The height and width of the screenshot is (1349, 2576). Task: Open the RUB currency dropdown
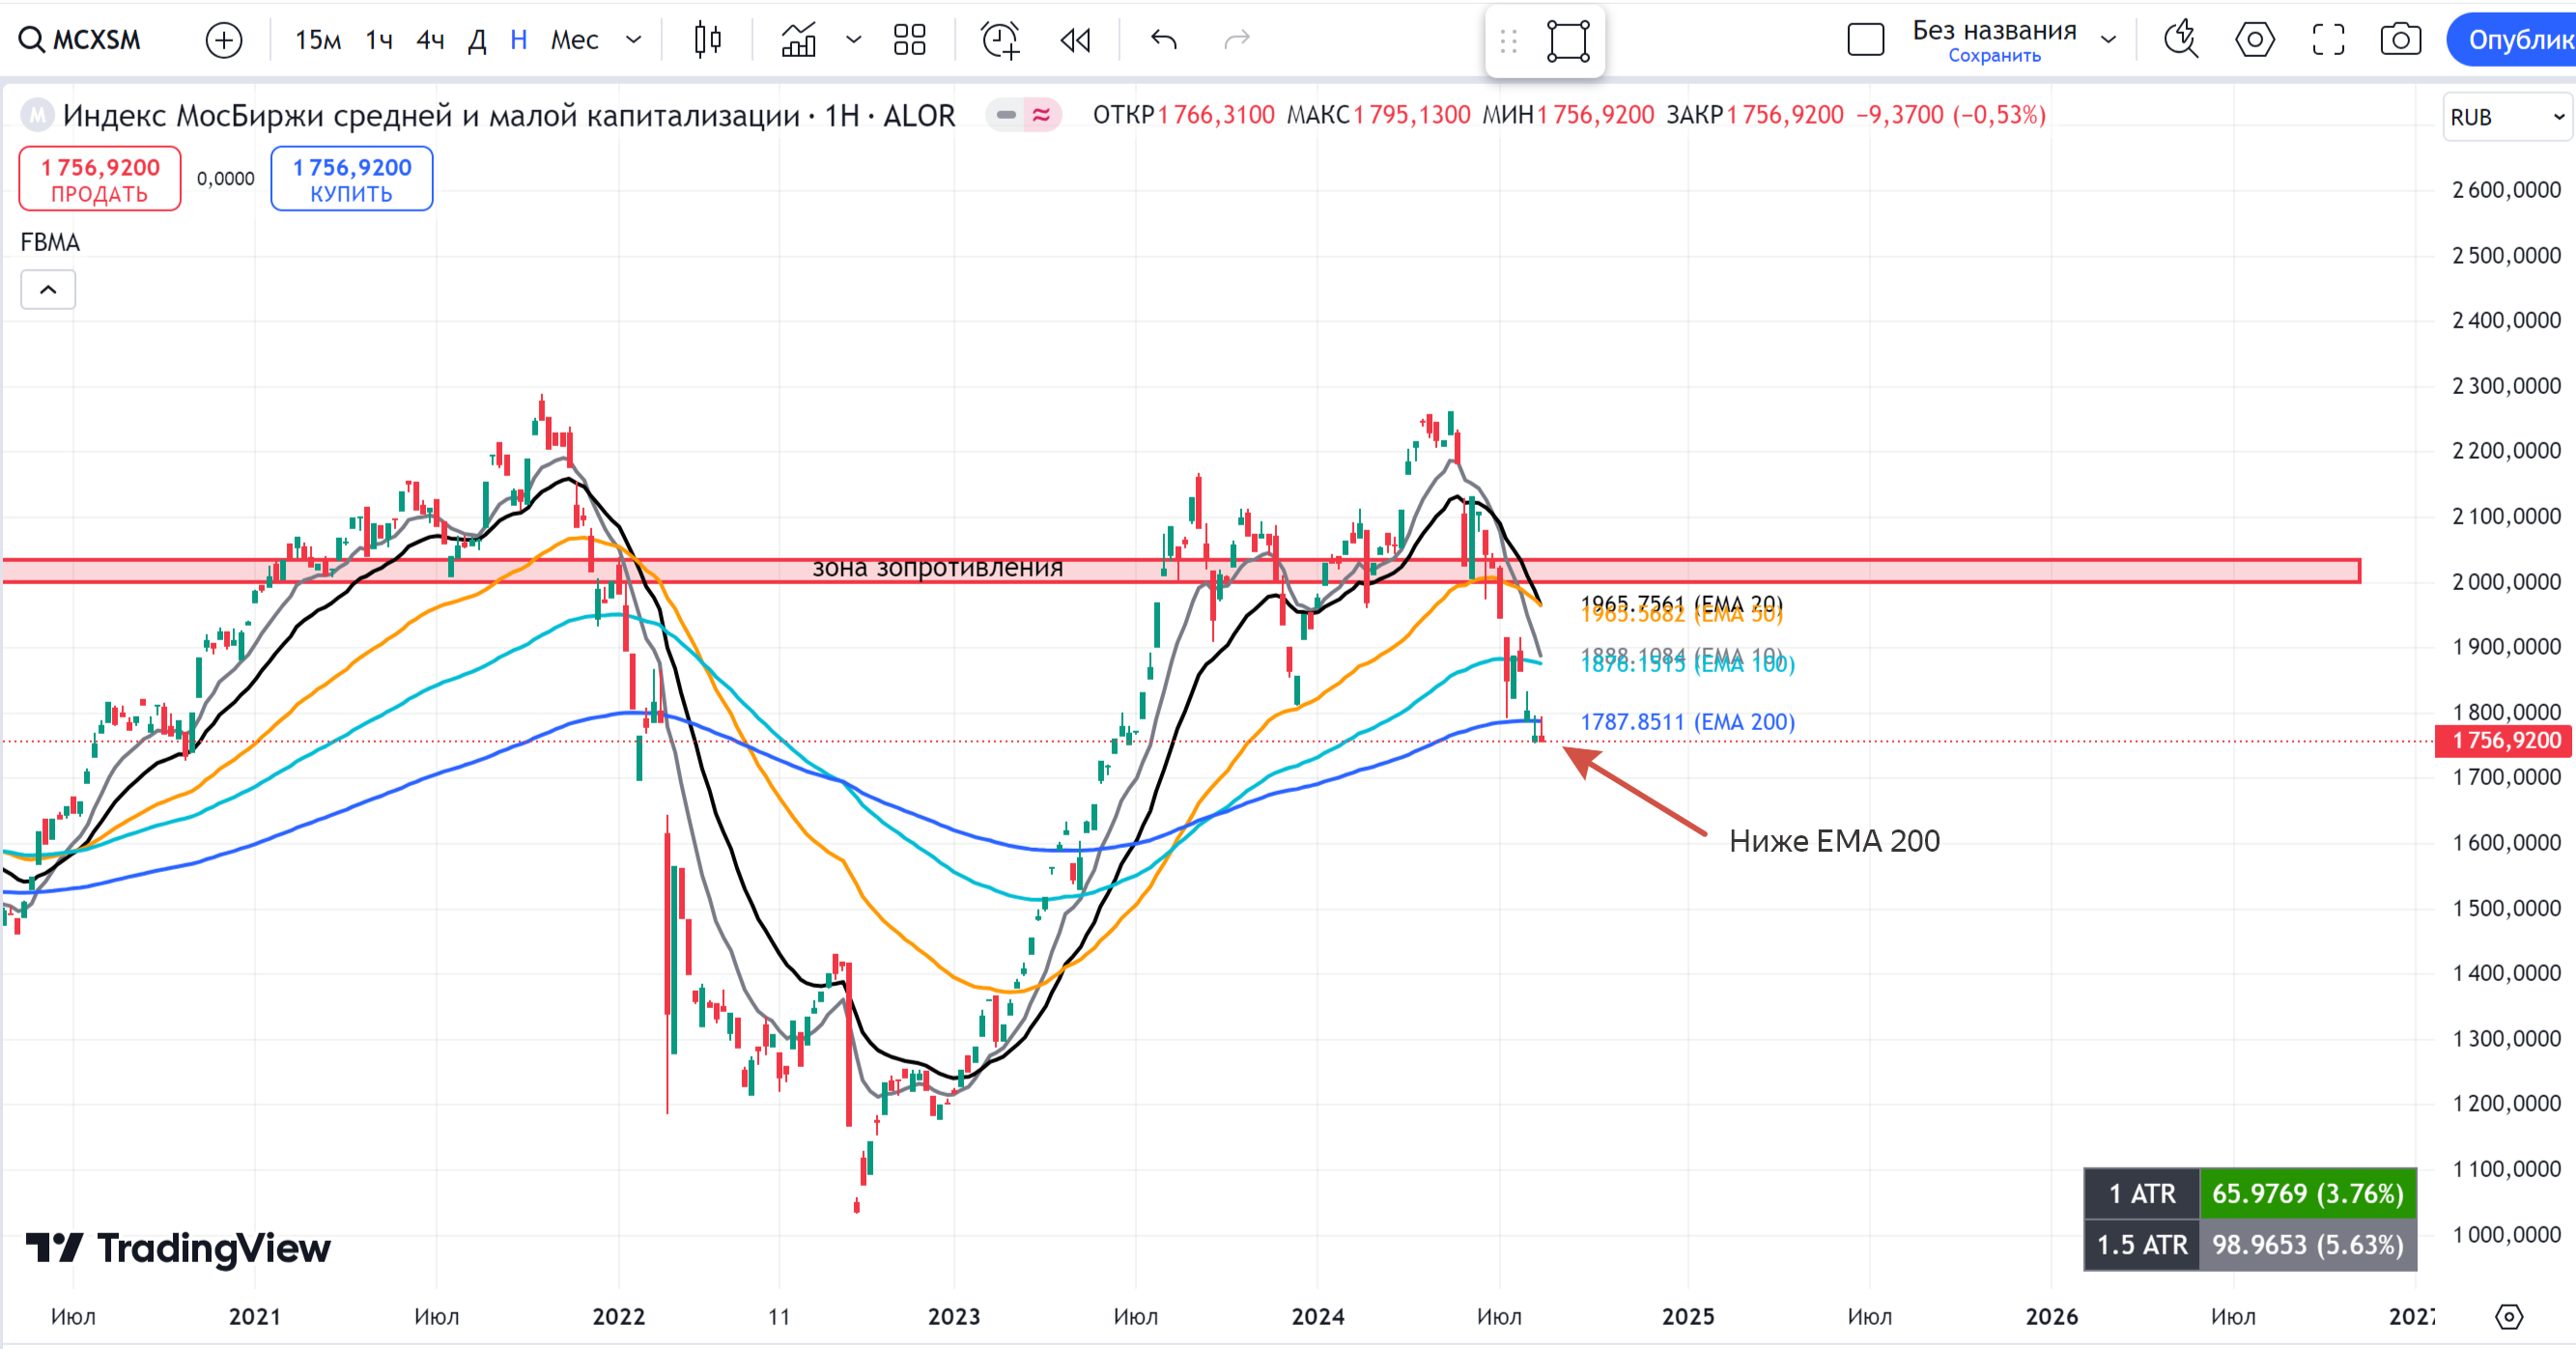point(2506,117)
